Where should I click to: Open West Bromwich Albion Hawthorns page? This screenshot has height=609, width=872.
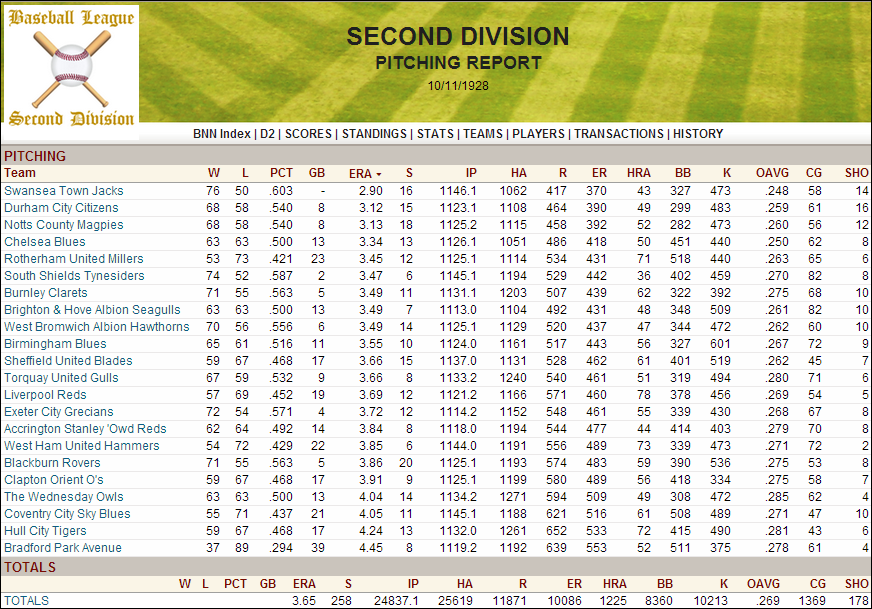coord(97,327)
